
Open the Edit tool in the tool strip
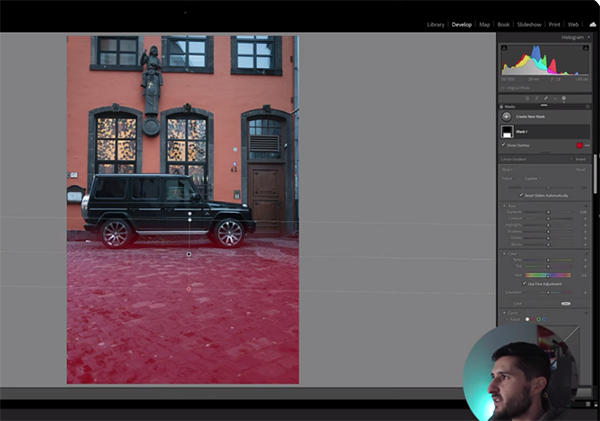[527, 98]
